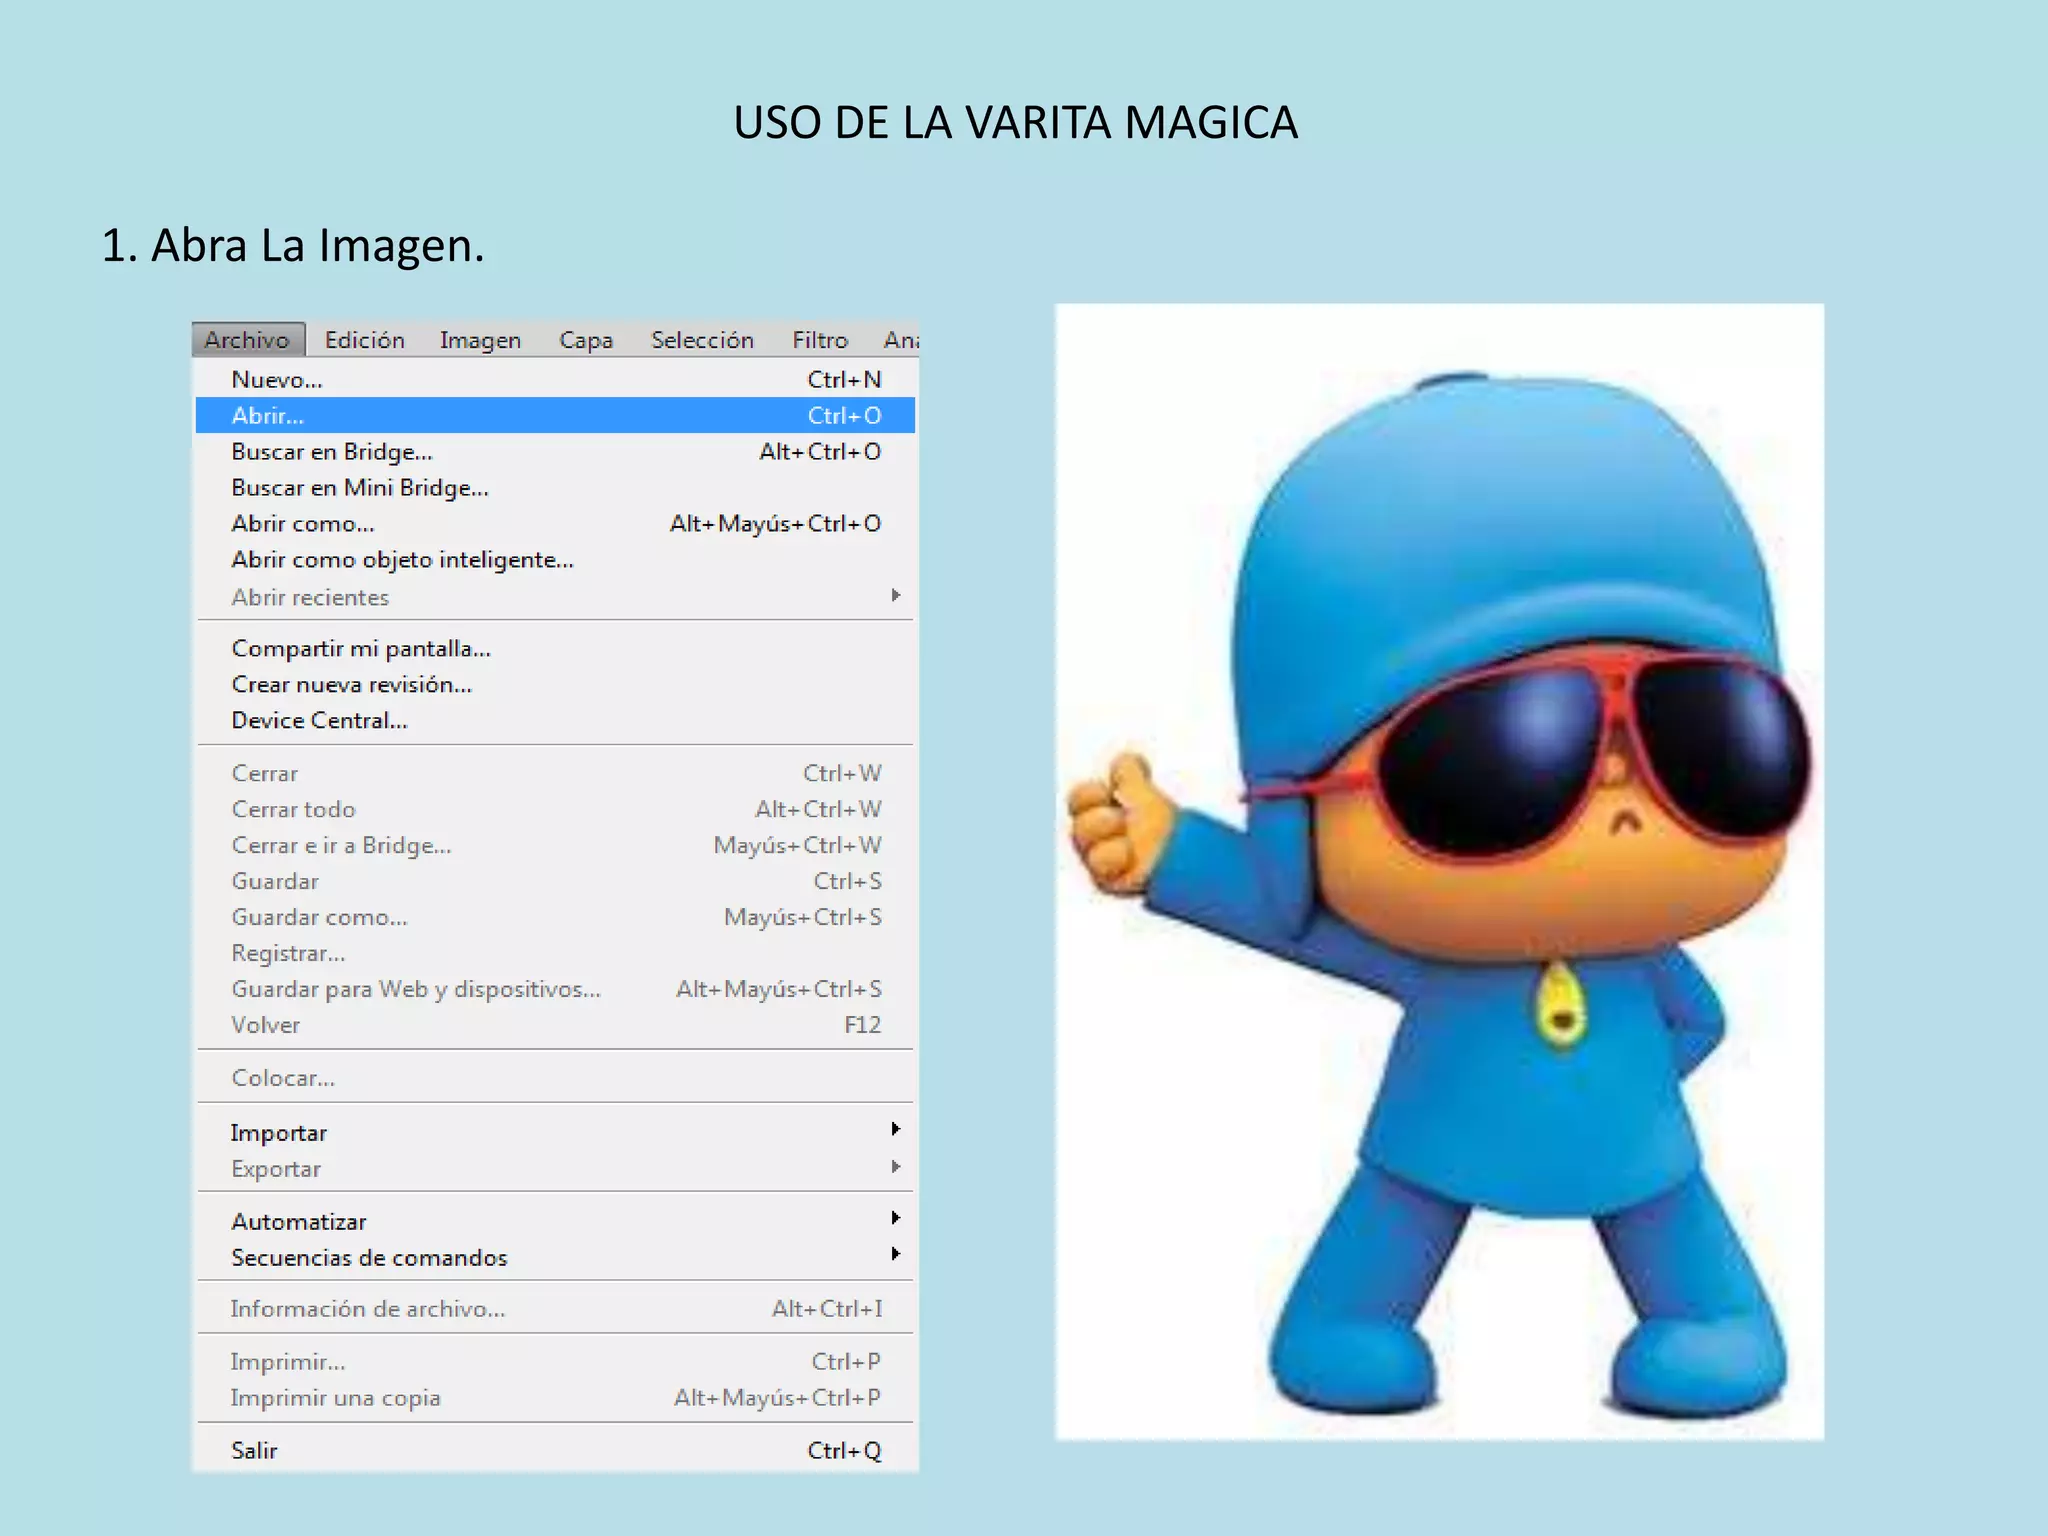
Task: Choose Buscar en Mini Bridge...
Action: point(360,488)
